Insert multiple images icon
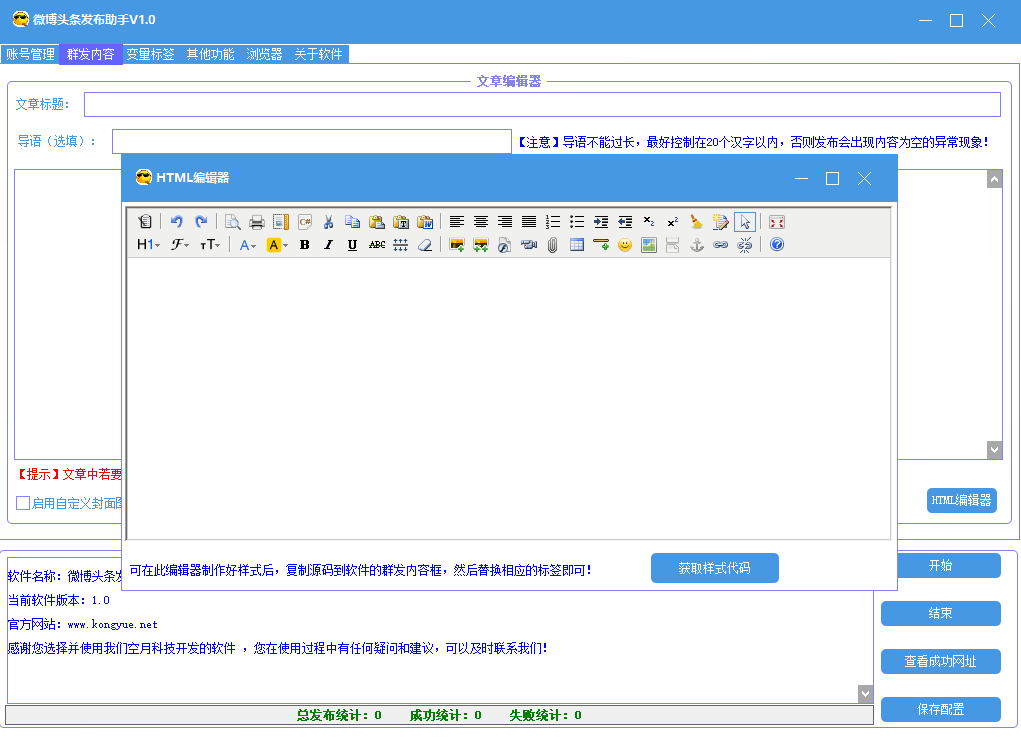This screenshot has width=1021, height=748. pos(481,245)
